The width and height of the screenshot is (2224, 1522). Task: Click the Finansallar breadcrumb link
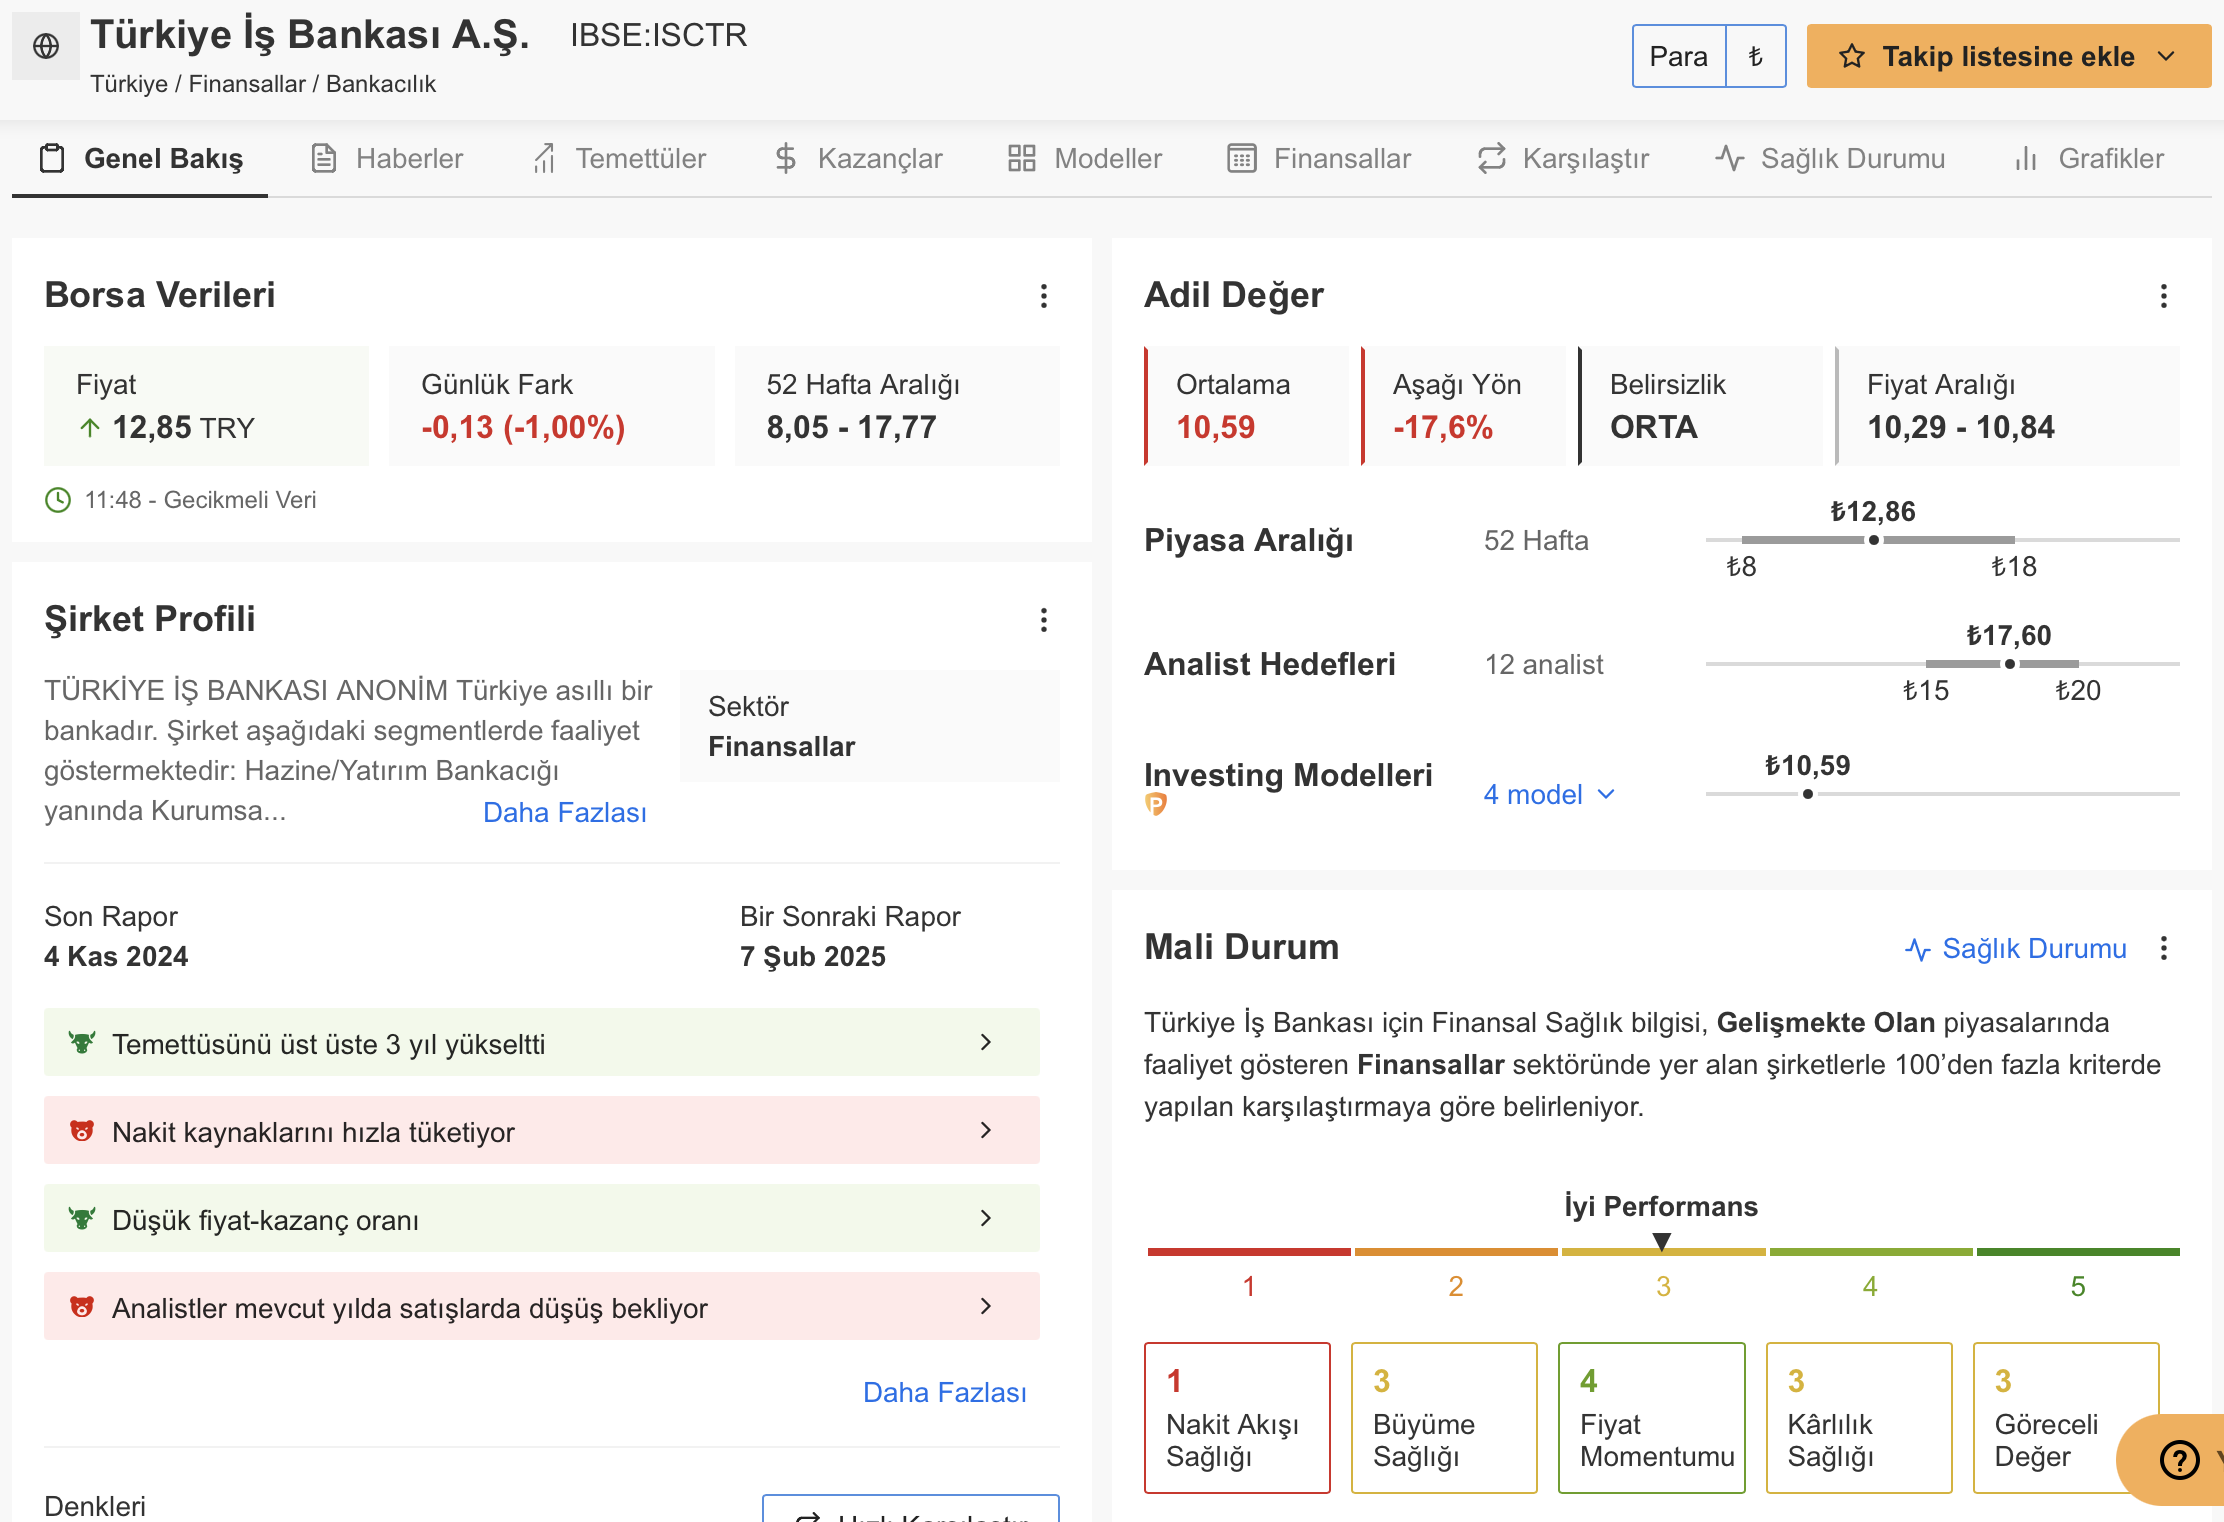coord(247,84)
